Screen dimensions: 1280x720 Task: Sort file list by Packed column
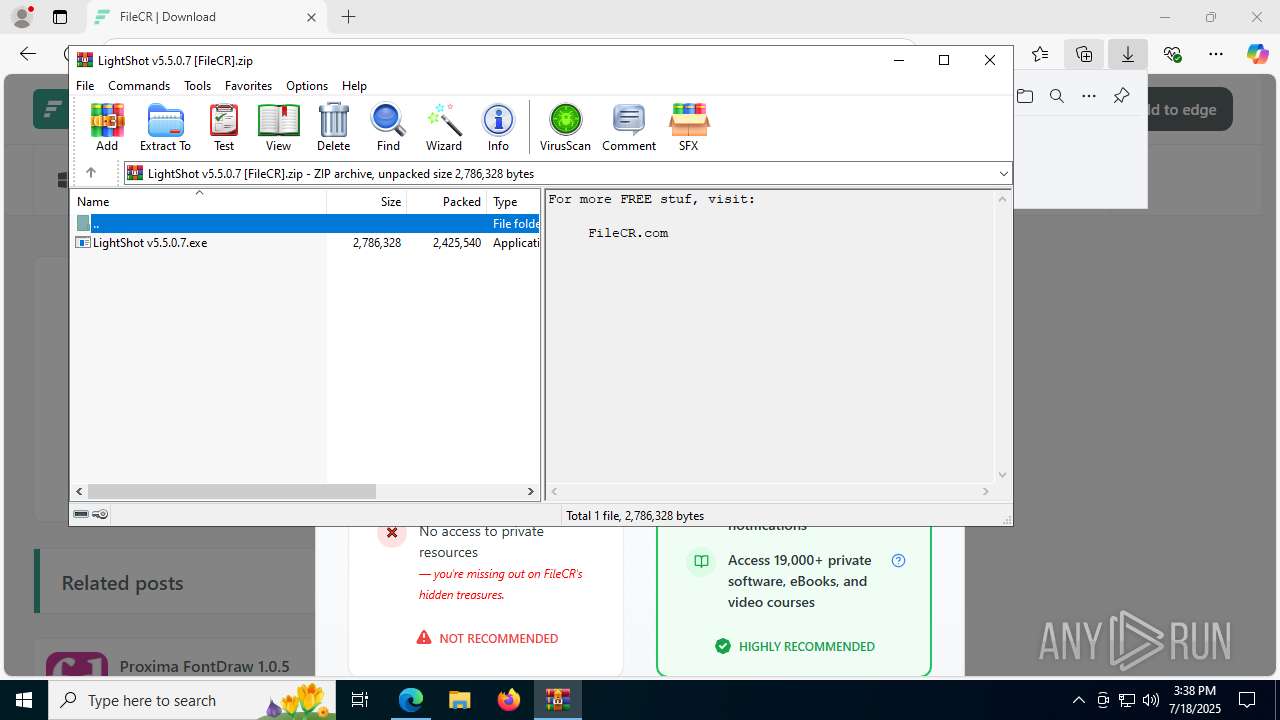click(446, 201)
